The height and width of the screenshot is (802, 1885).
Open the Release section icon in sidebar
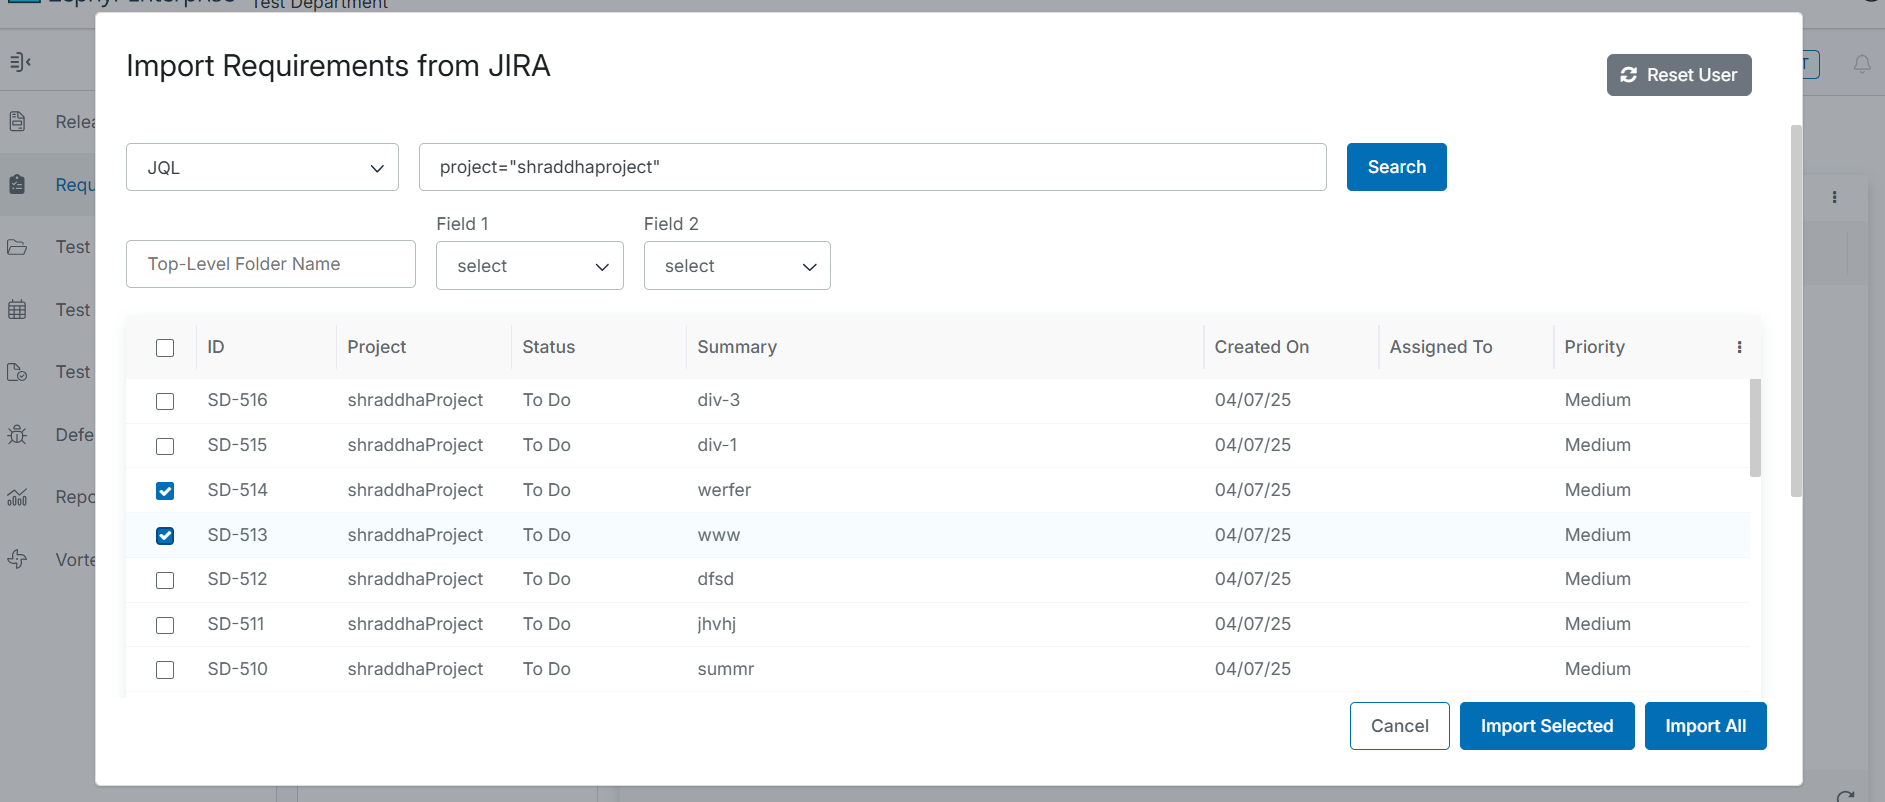17,122
